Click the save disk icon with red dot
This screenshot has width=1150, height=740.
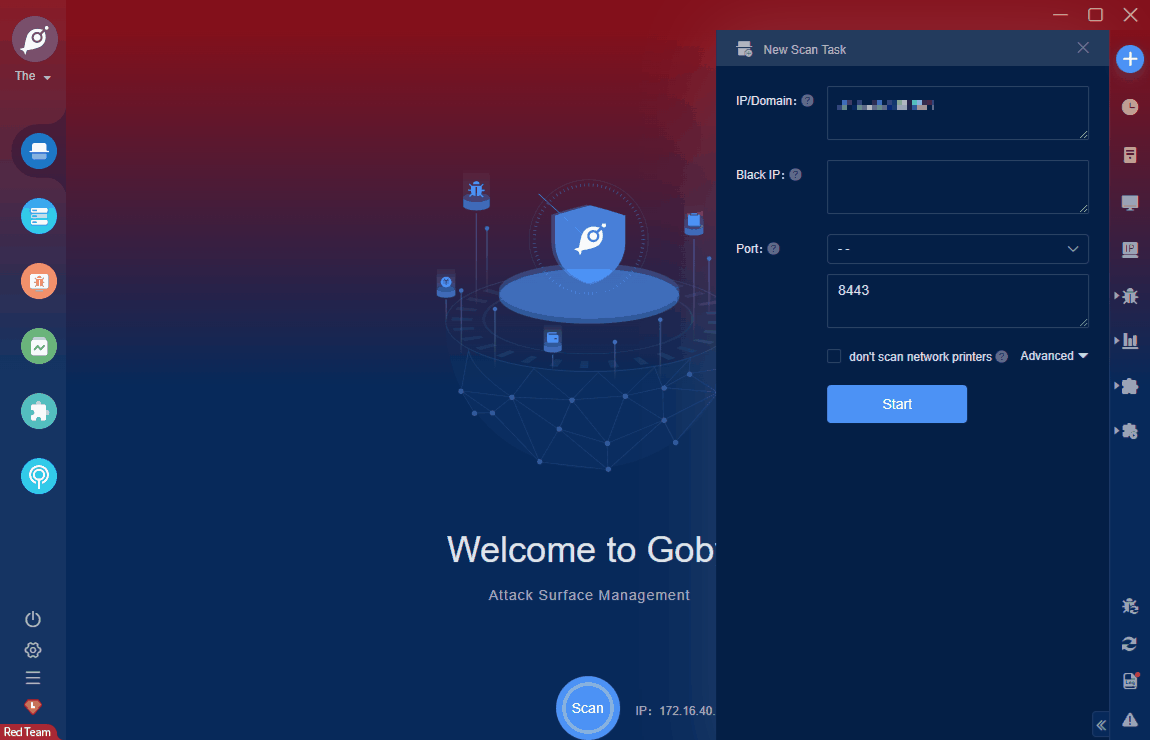point(1130,681)
